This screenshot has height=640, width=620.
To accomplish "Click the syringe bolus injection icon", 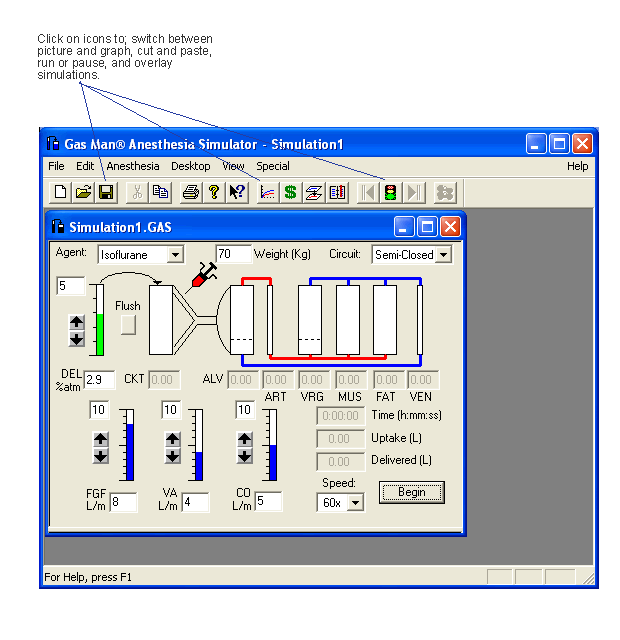I will point(204,274).
